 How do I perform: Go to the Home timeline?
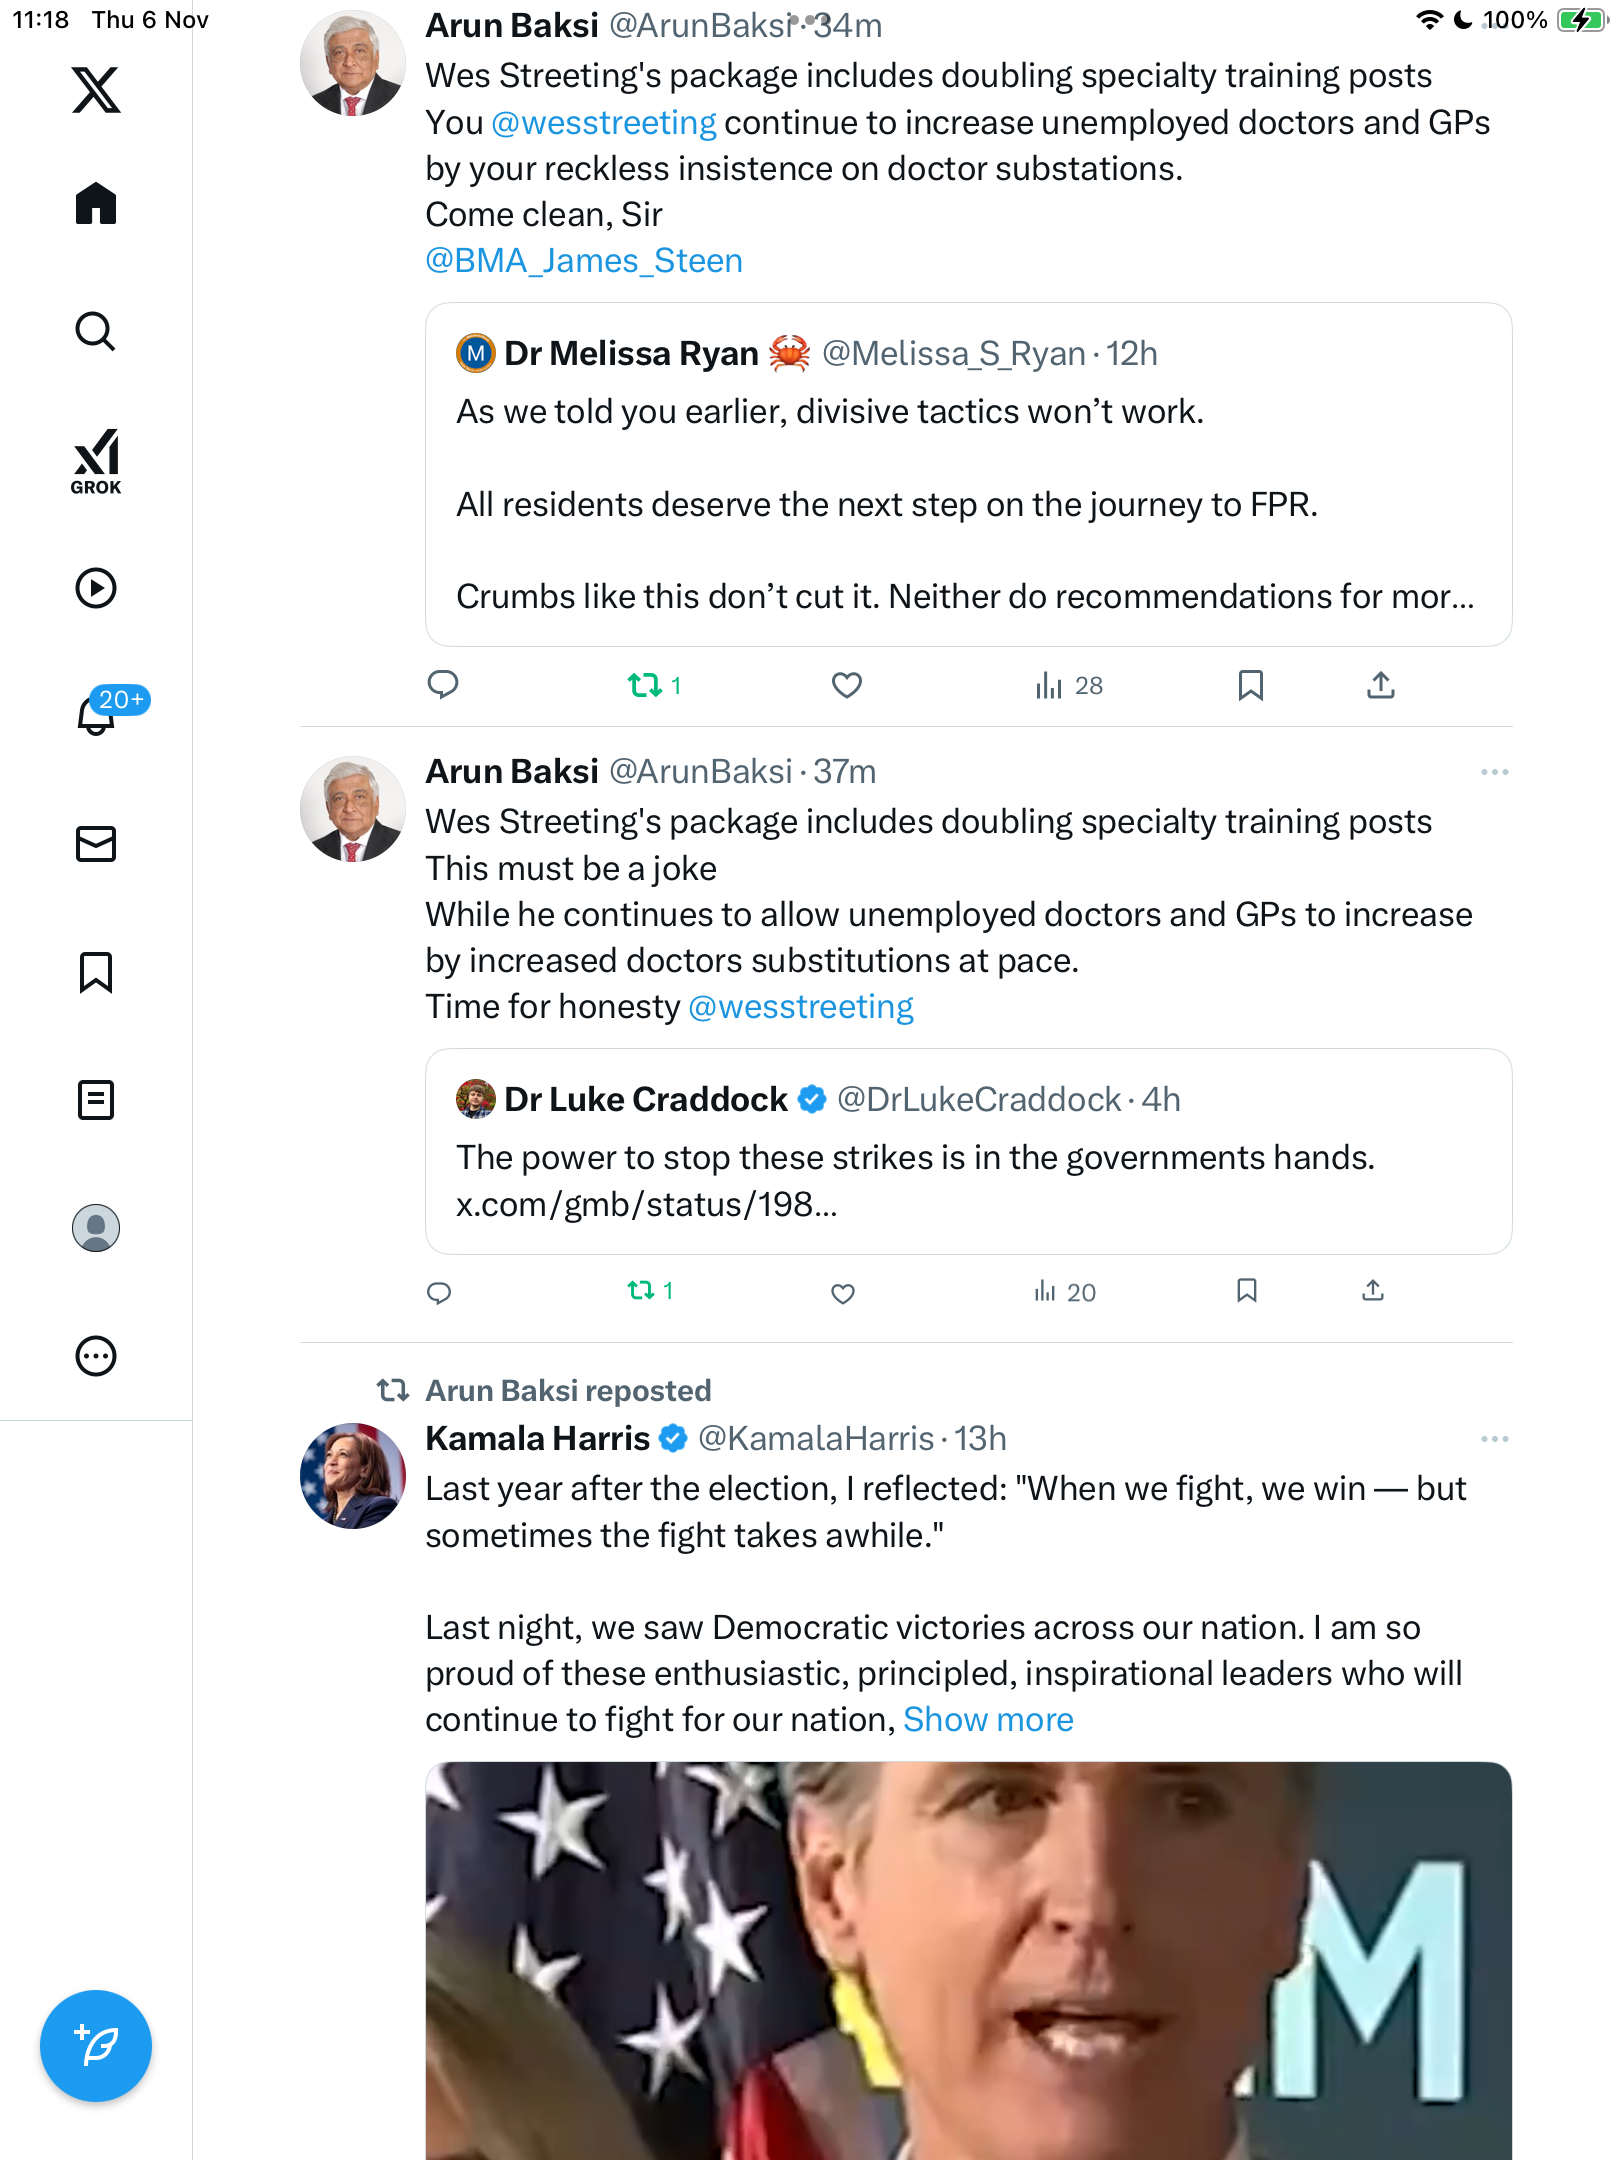96,204
